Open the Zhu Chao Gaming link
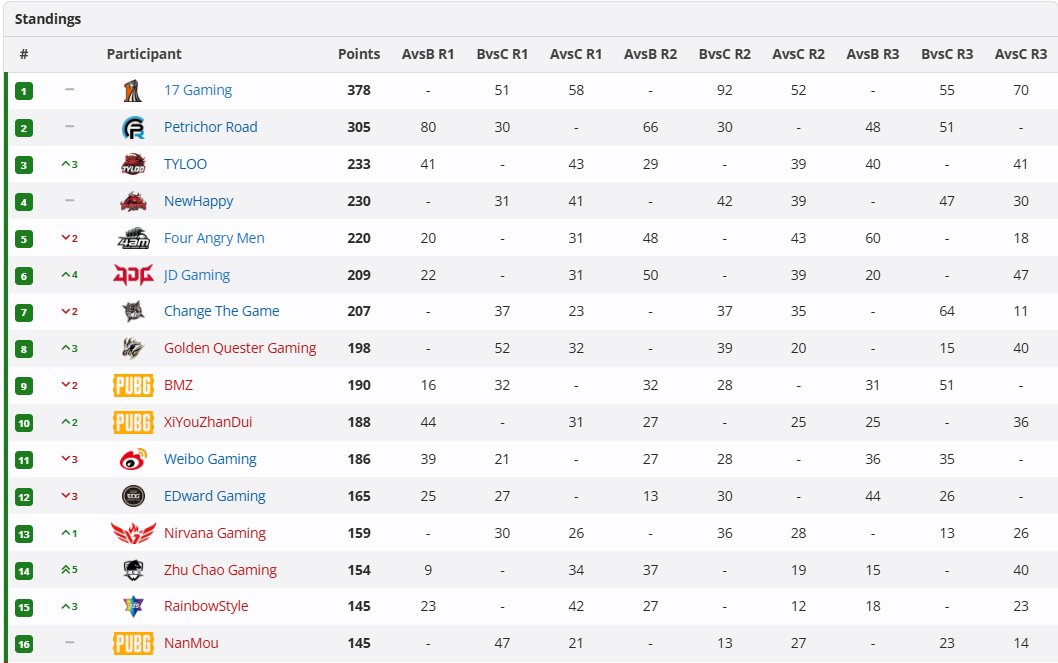1058x663 pixels. tap(220, 571)
